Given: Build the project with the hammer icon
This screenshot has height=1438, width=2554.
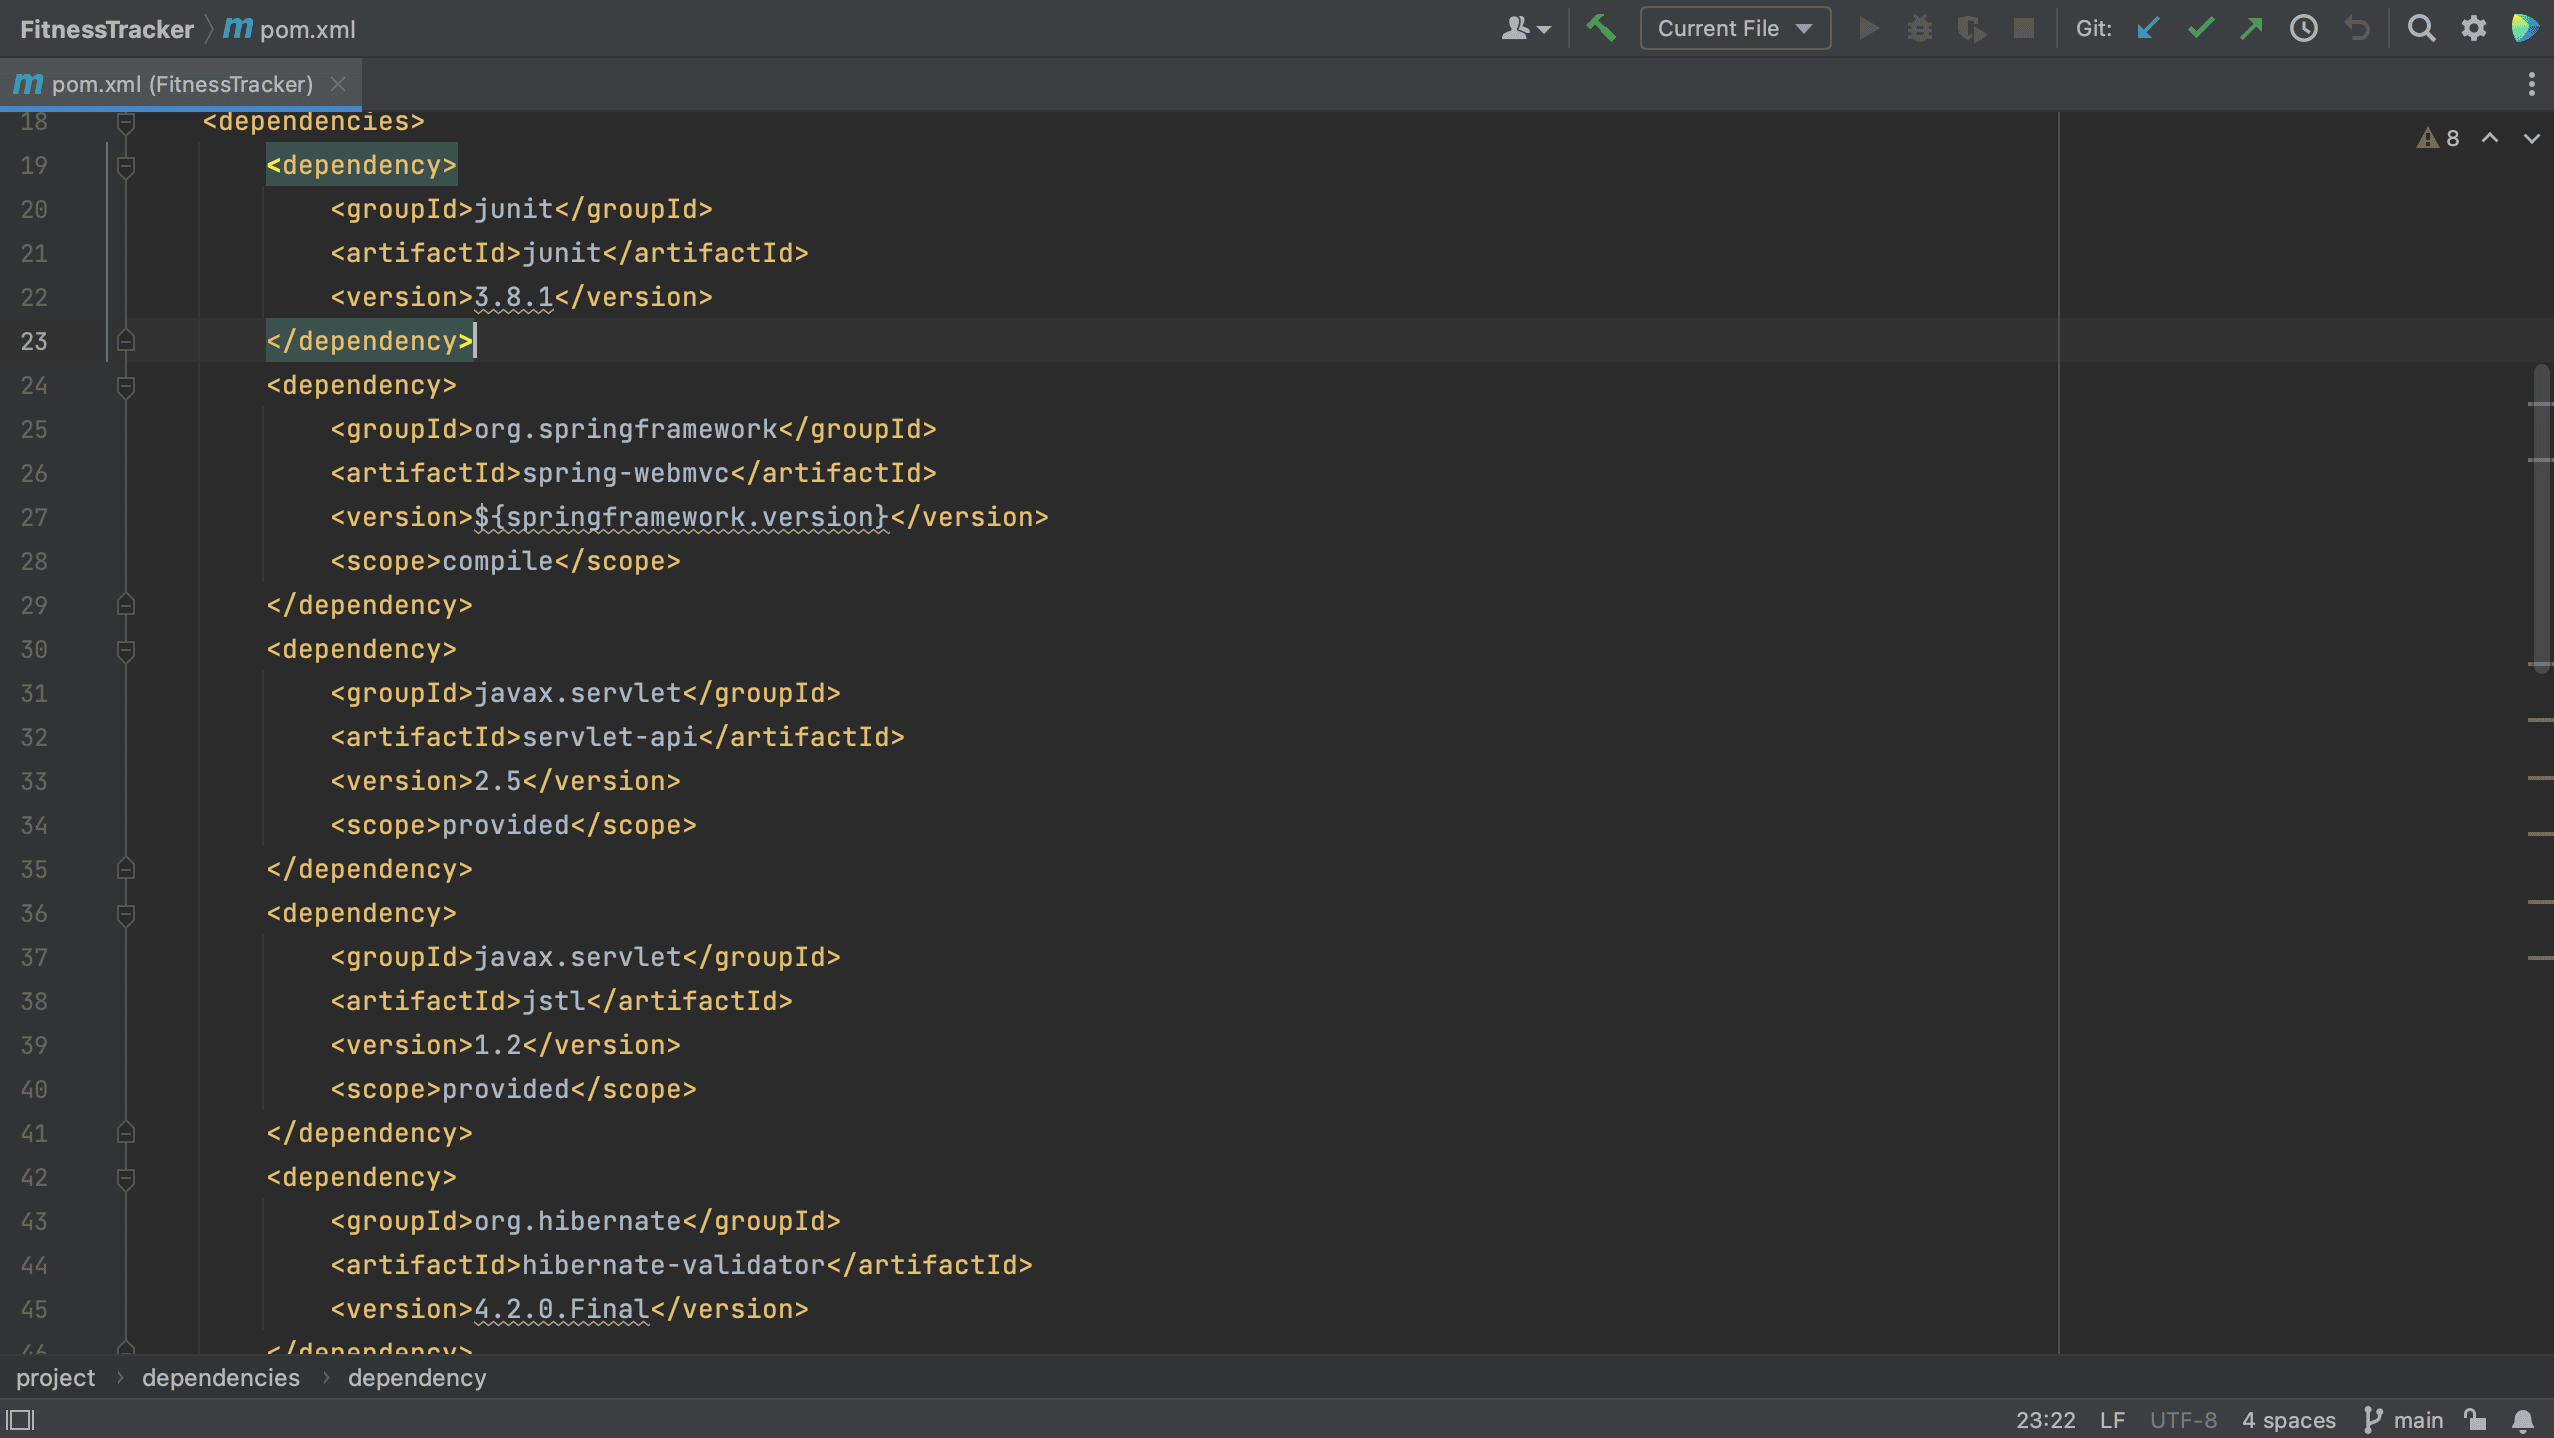Looking at the screenshot, I should pos(1603,29).
